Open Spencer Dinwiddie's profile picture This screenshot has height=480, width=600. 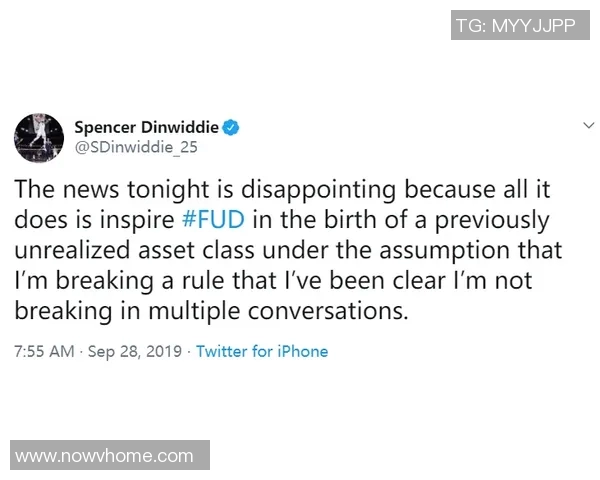(x=38, y=138)
